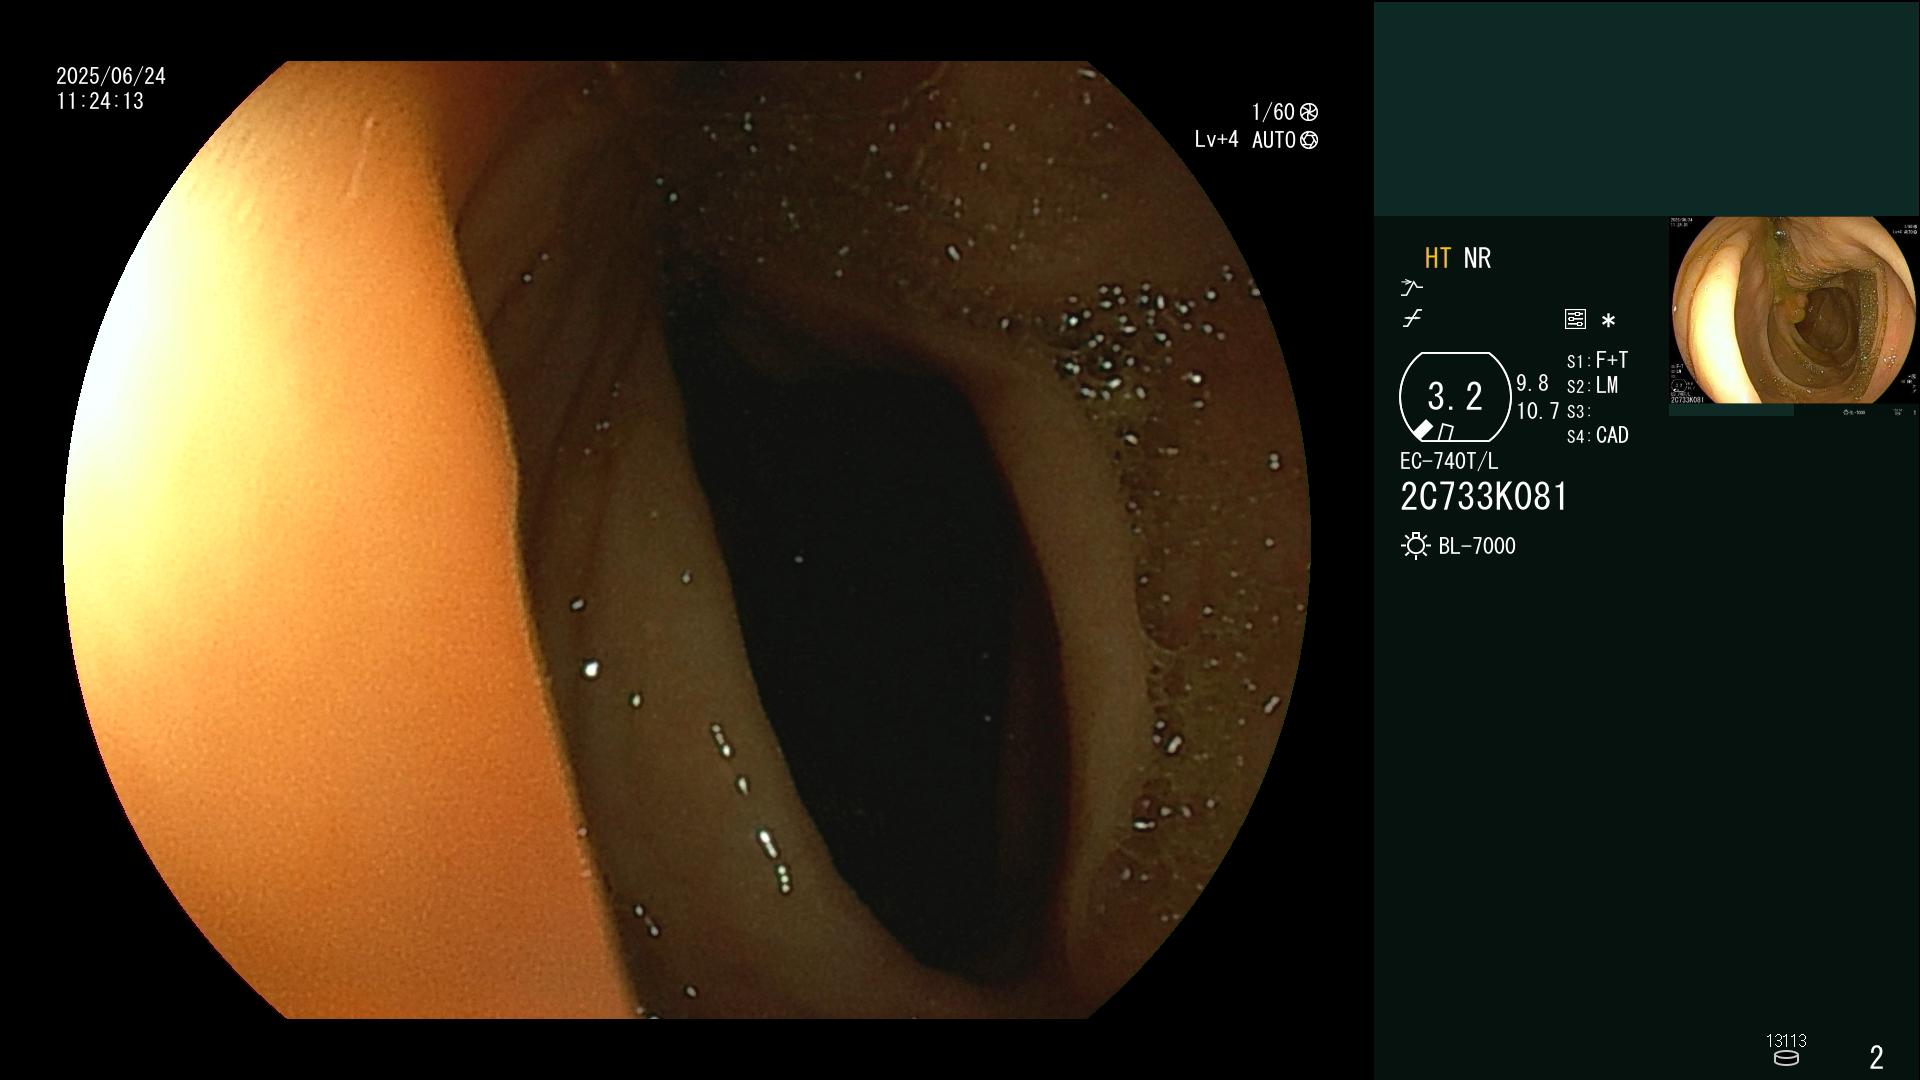This screenshot has width=1920, height=1080.
Task: Click the NR noise reduction label
Action: 1477,258
